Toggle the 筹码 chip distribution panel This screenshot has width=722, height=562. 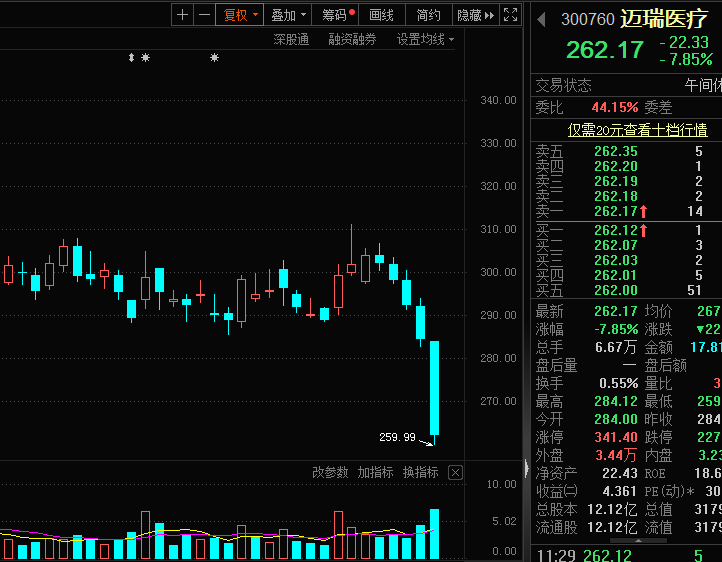[x=338, y=15]
